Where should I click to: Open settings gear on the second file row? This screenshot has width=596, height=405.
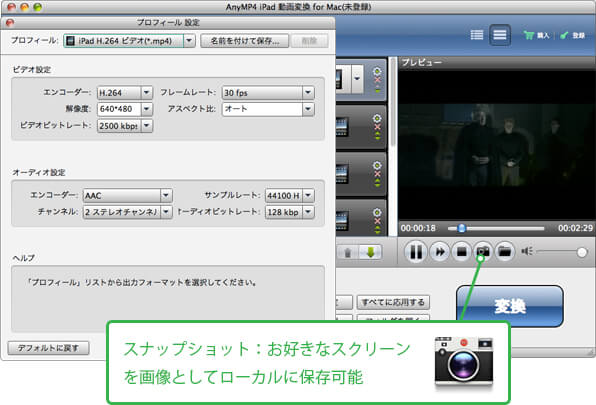(377, 118)
